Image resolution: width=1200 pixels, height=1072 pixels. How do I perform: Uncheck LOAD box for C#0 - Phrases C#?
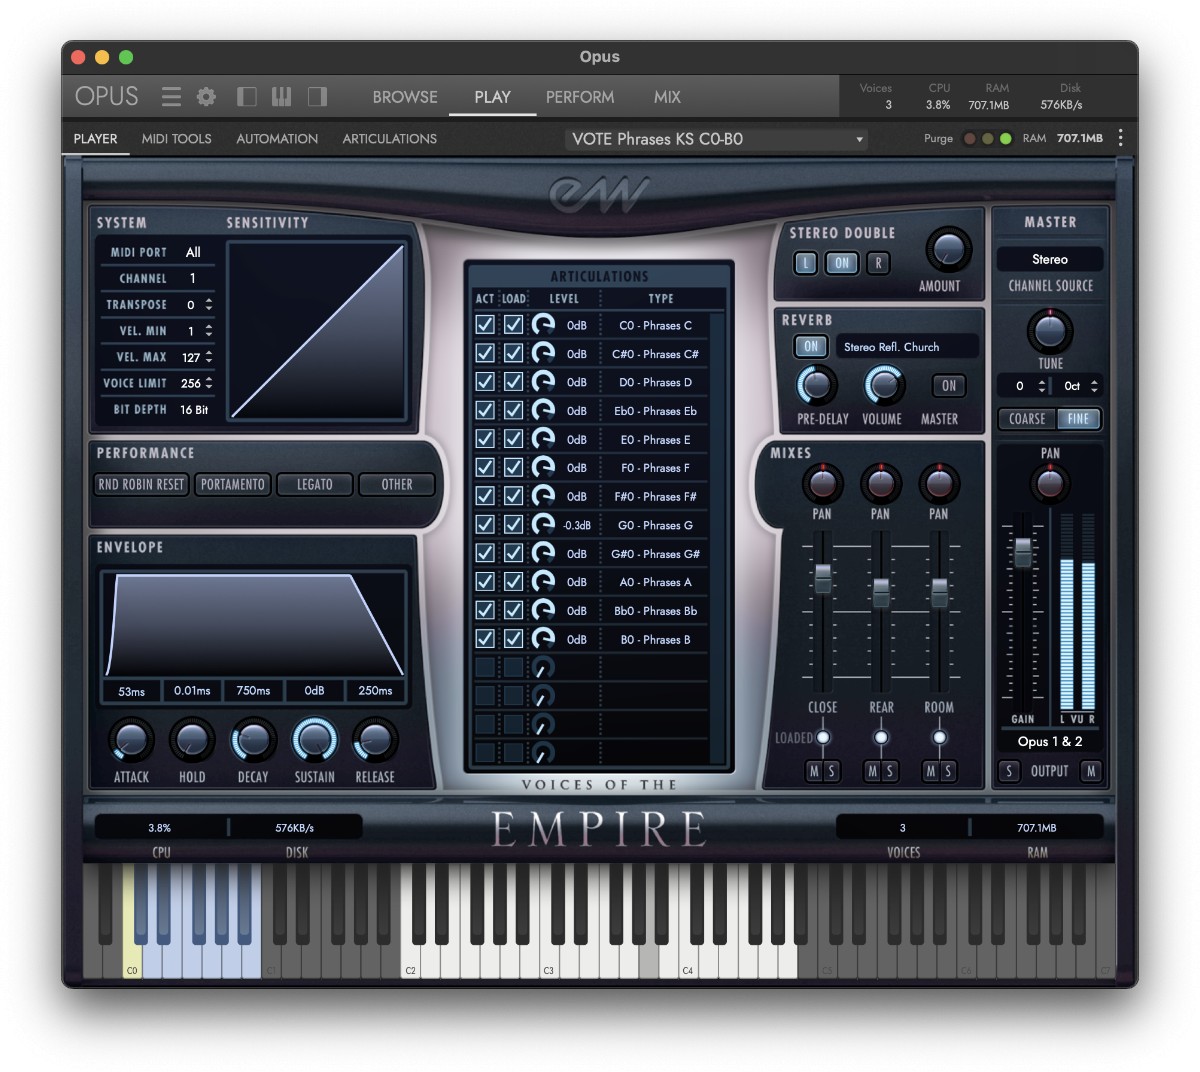pos(513,353)
